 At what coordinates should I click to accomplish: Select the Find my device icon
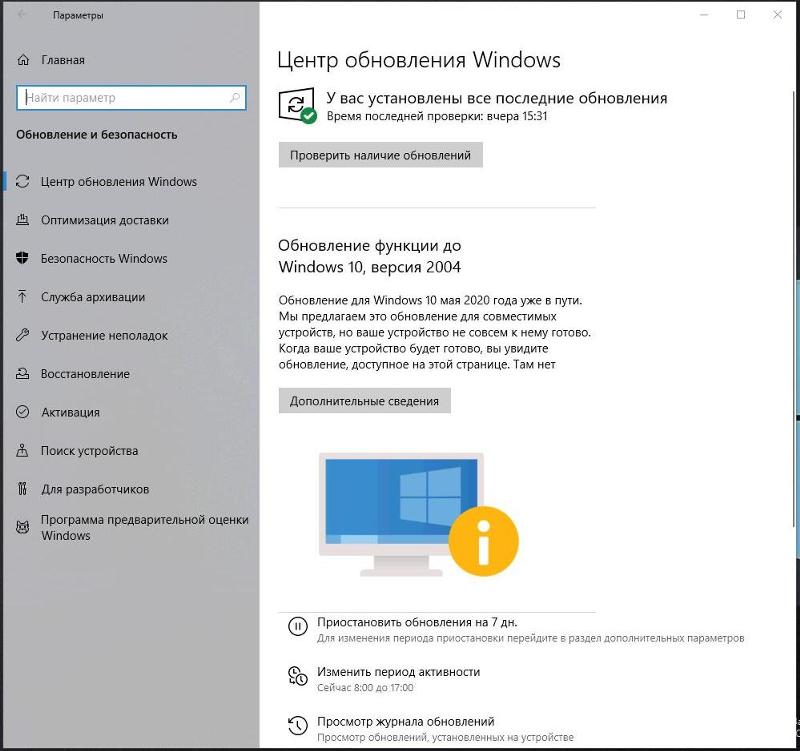pyautogui.click(x=21, y=451)
